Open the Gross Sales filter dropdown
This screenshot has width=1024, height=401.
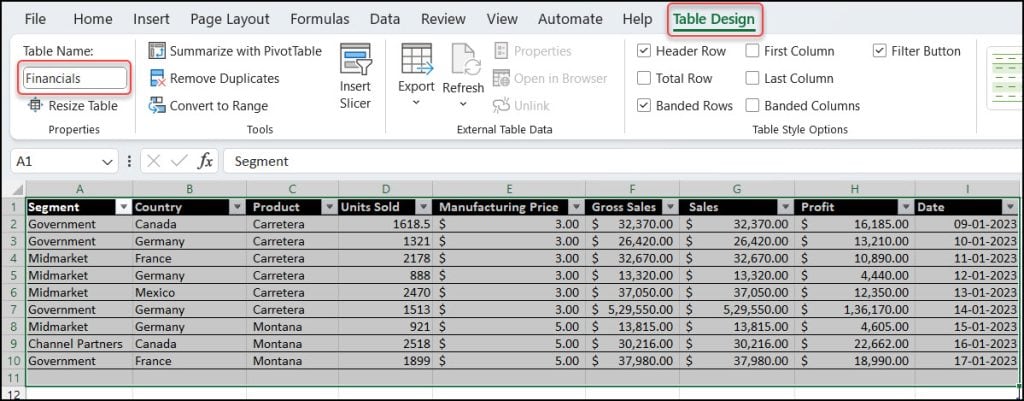click(671, 207)
